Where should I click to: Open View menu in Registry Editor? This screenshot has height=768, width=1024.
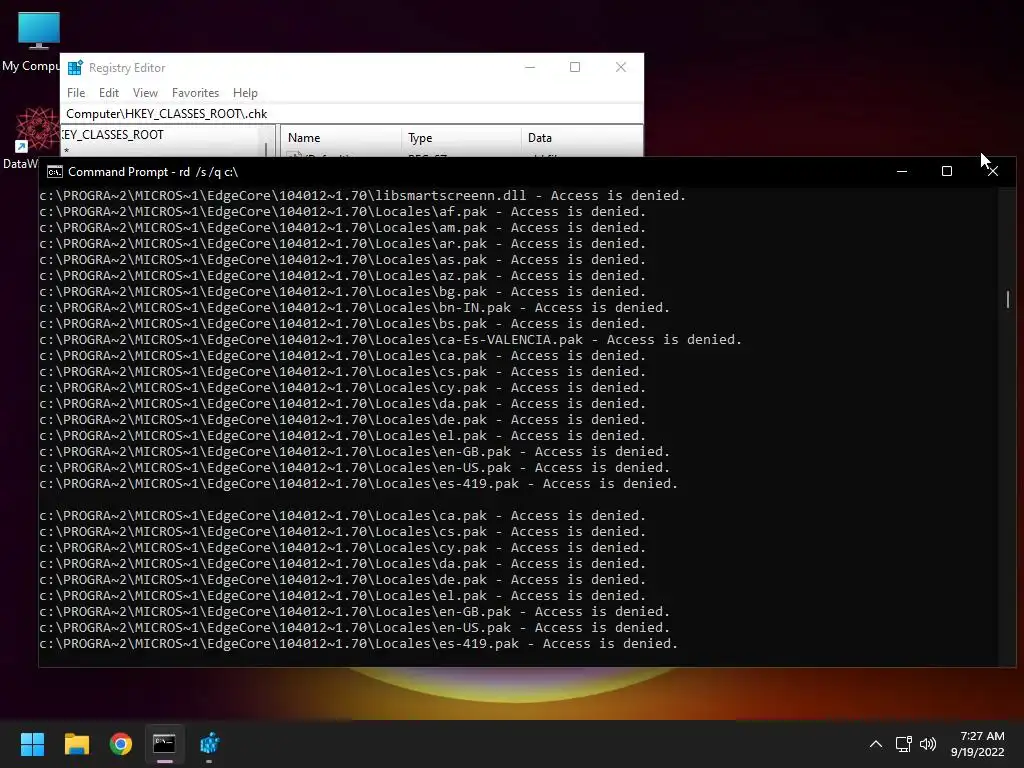coord(145,93)
